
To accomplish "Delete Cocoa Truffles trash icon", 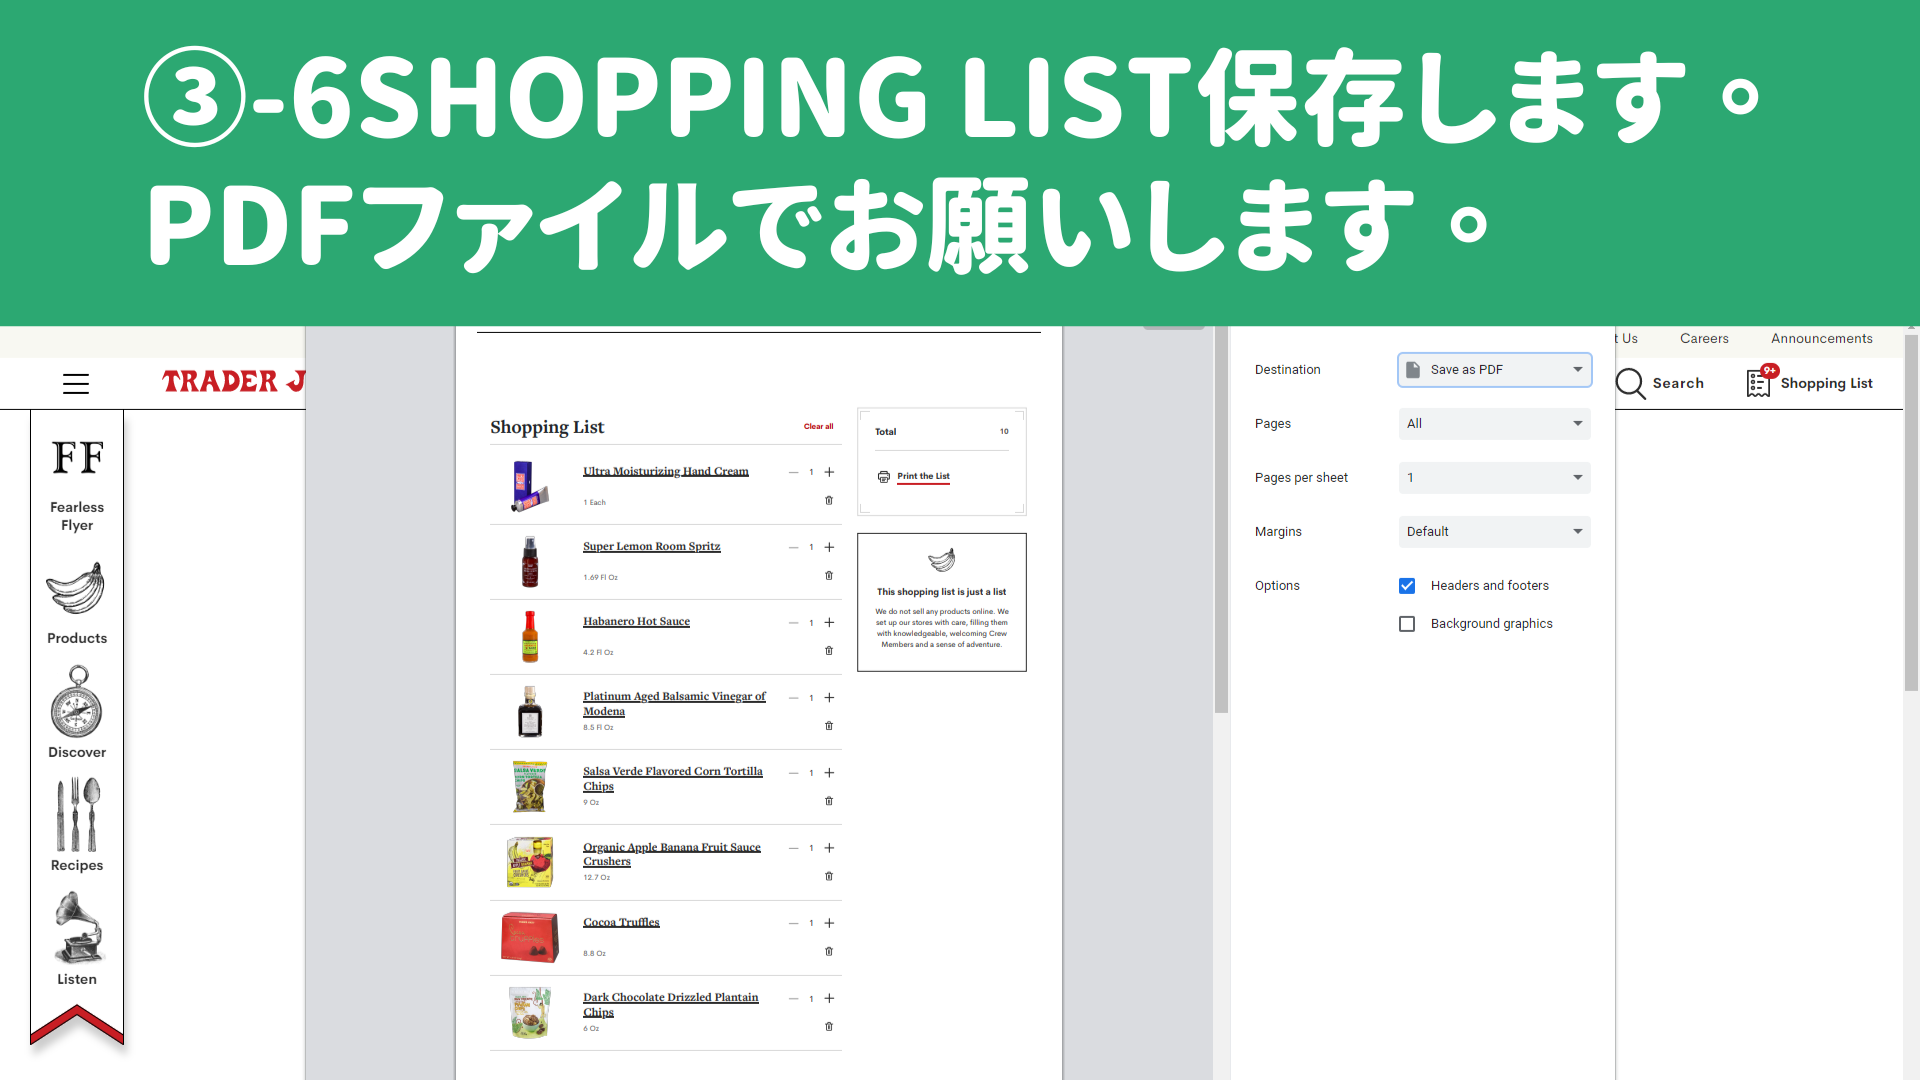I will [829, 951].
